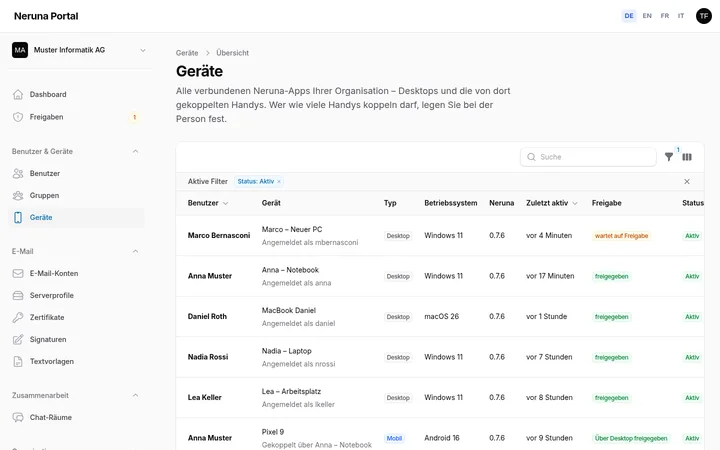Open Serverprofile in sidebar

coord(51,296)
